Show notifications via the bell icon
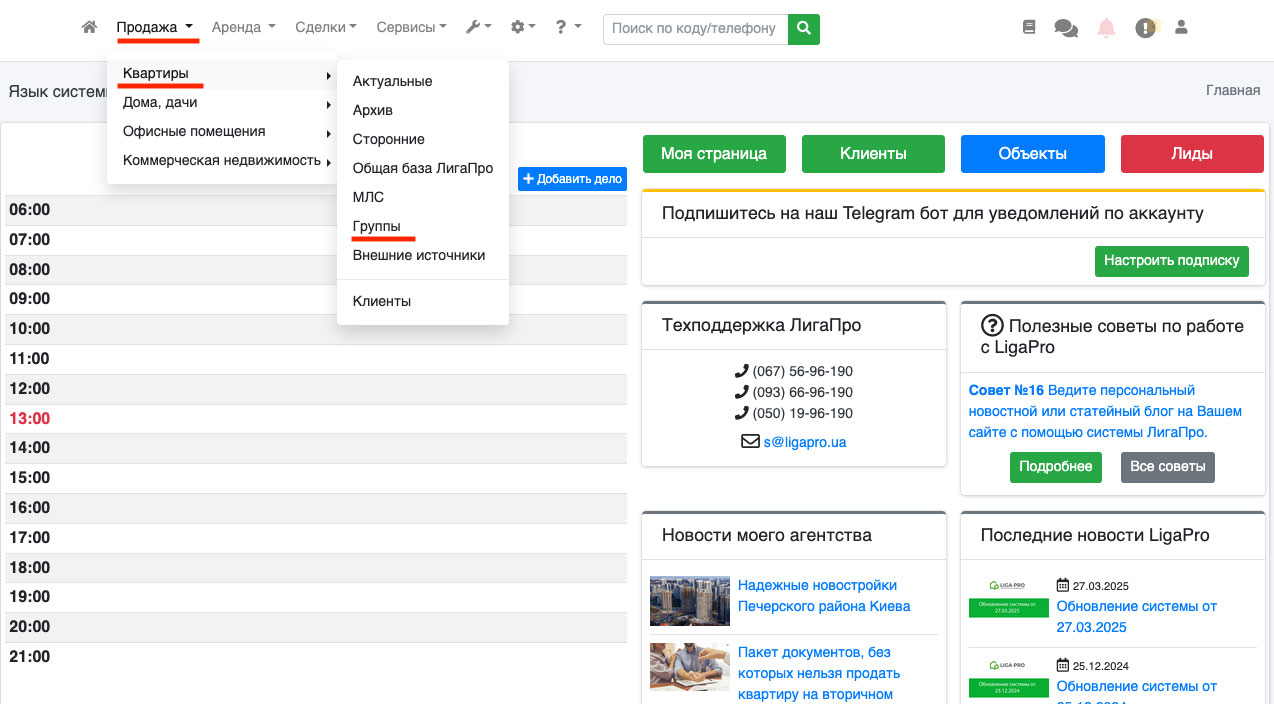The width and height of the screenshot is (1274, 704). pos(1106,28)
